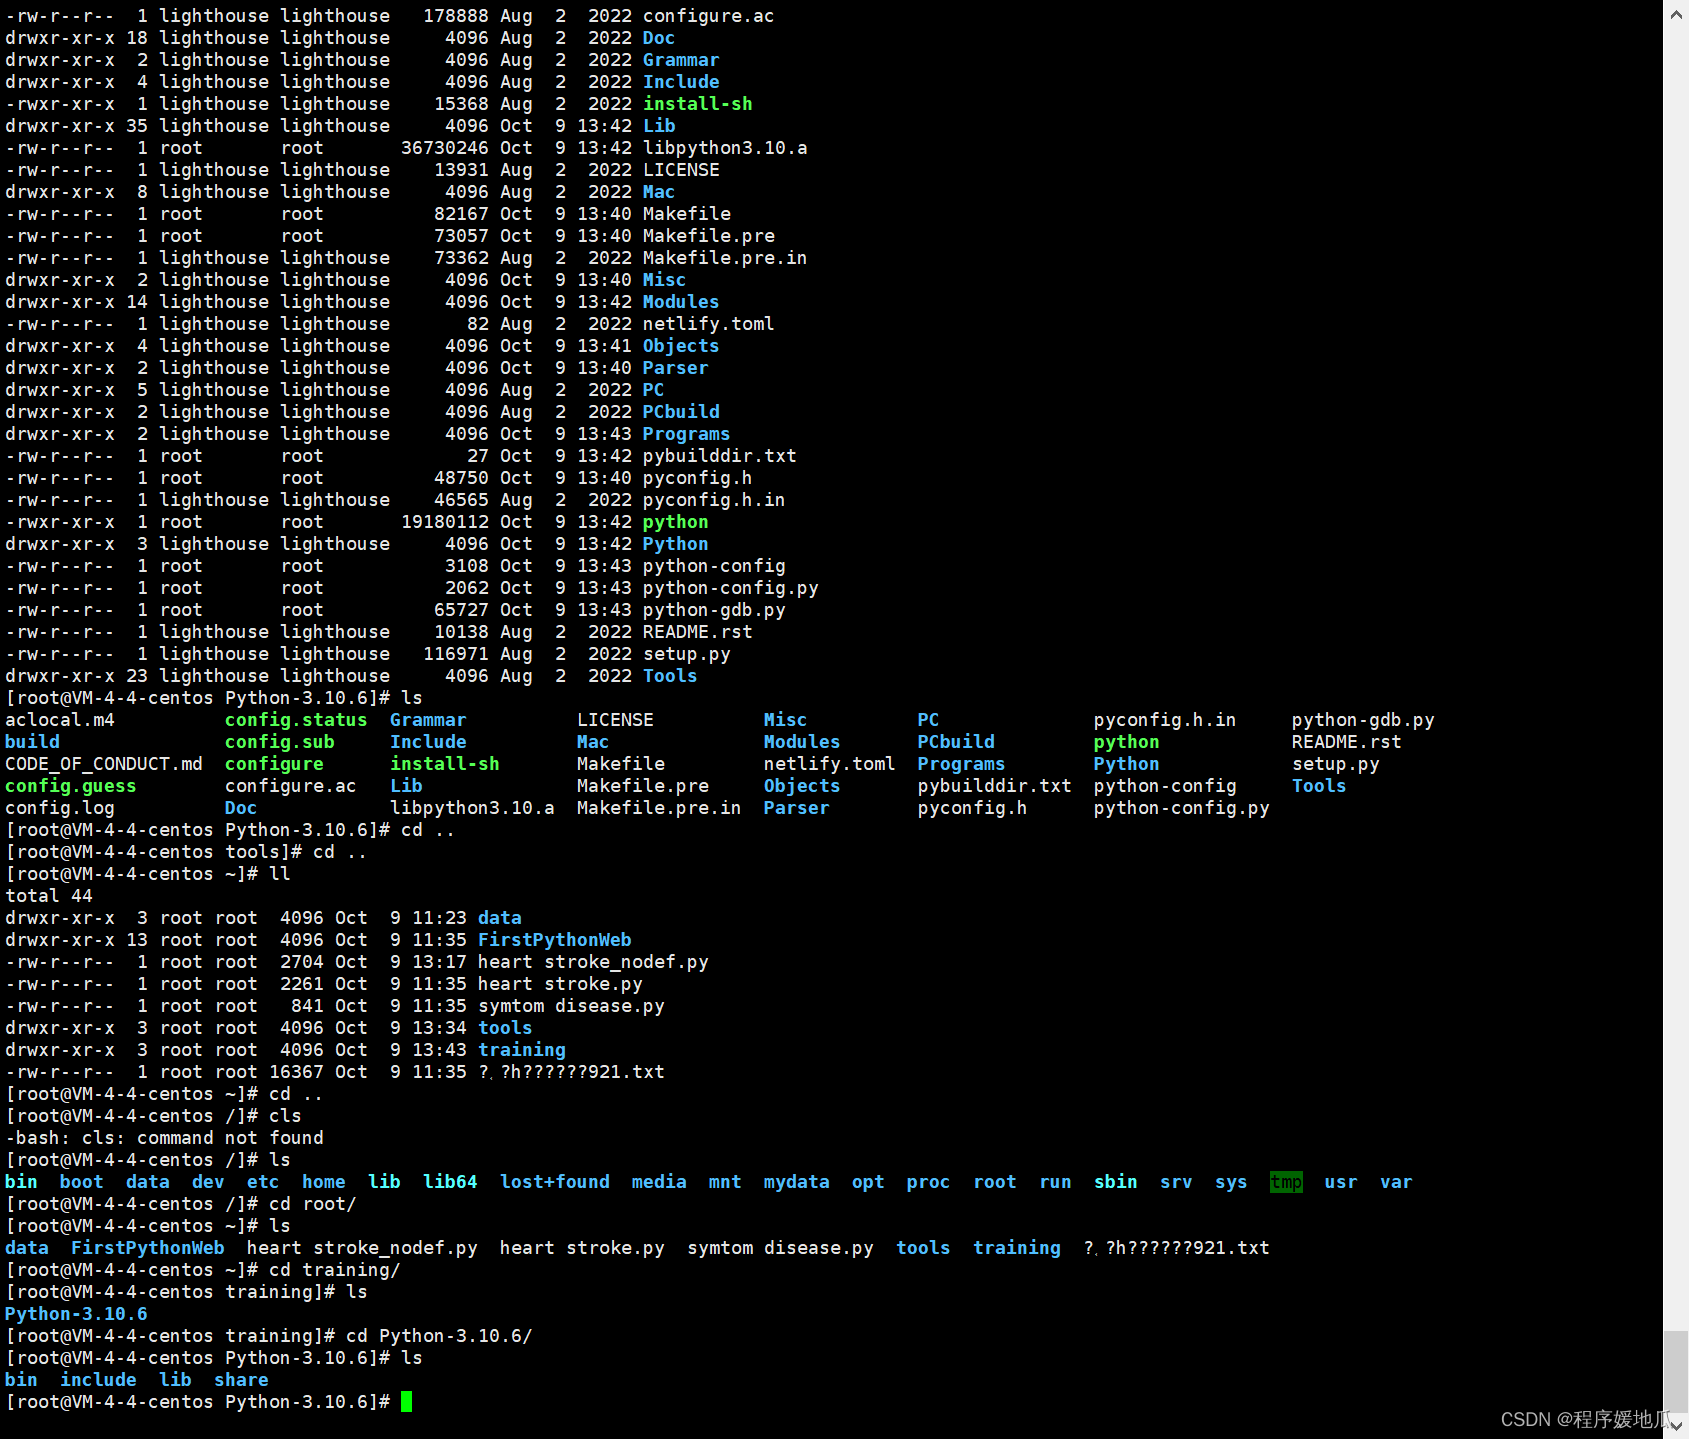
Task: Click the scrollbar down arrow
Action: [1676, 1425]
